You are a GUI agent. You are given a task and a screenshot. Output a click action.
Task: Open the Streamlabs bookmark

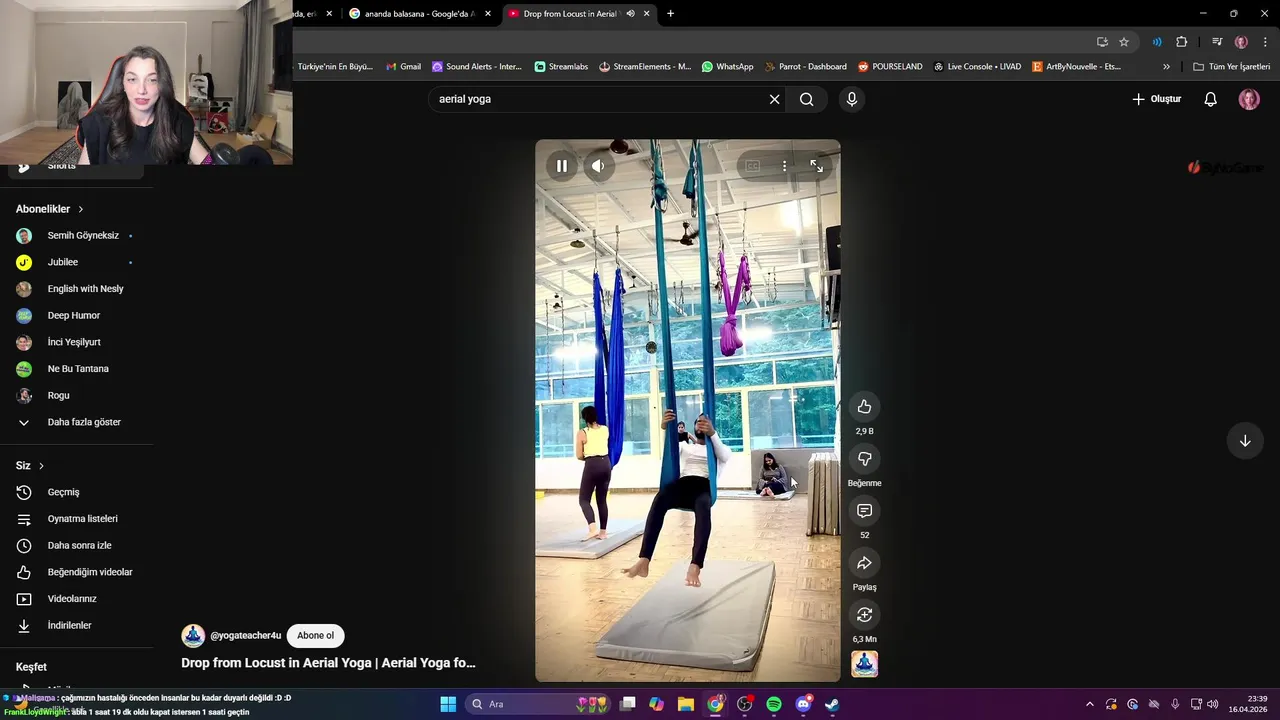(561, 67)
